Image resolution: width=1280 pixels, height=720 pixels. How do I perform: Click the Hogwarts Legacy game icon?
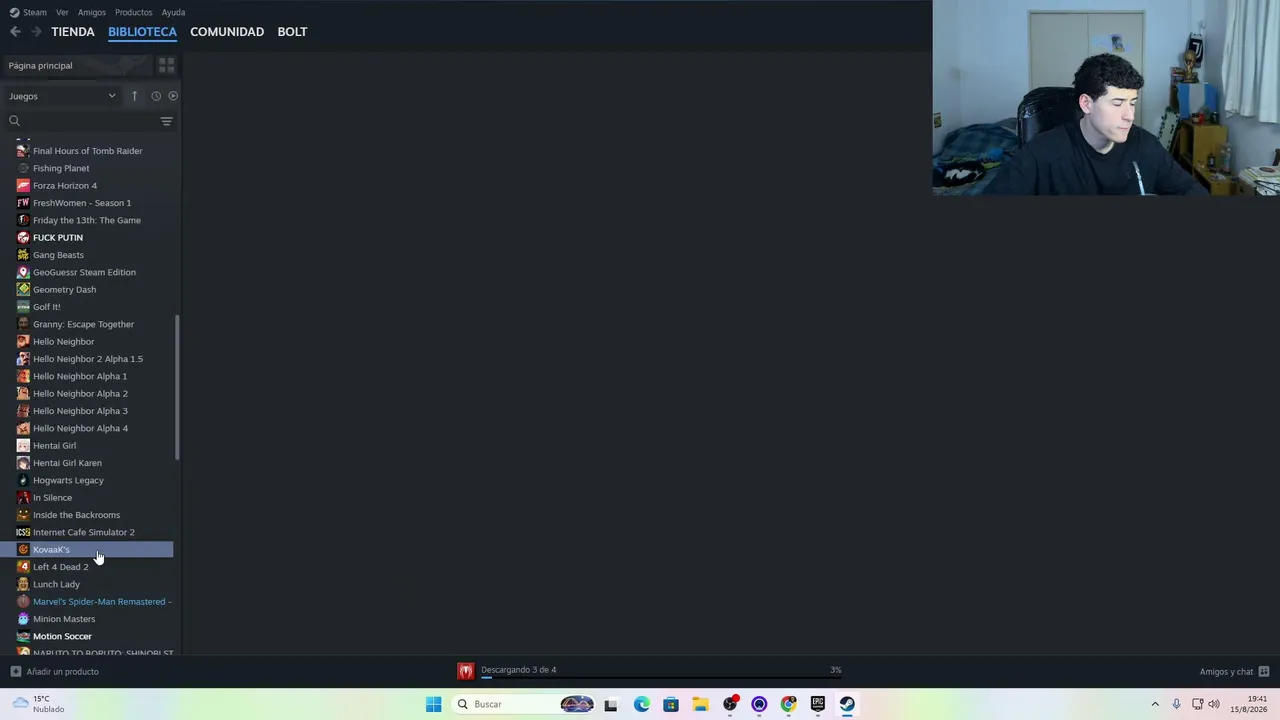[x=23, y=480]
